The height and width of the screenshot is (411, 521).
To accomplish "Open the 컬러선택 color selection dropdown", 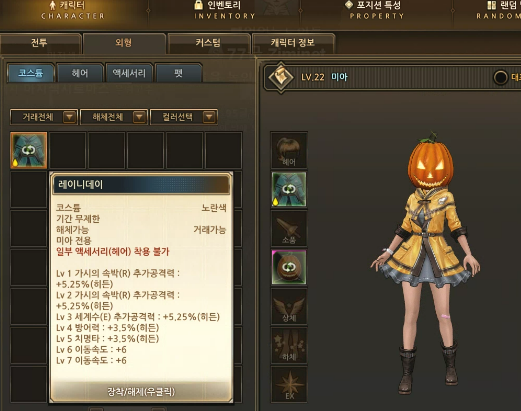I will pyautogui.click(x=184, y=117).
